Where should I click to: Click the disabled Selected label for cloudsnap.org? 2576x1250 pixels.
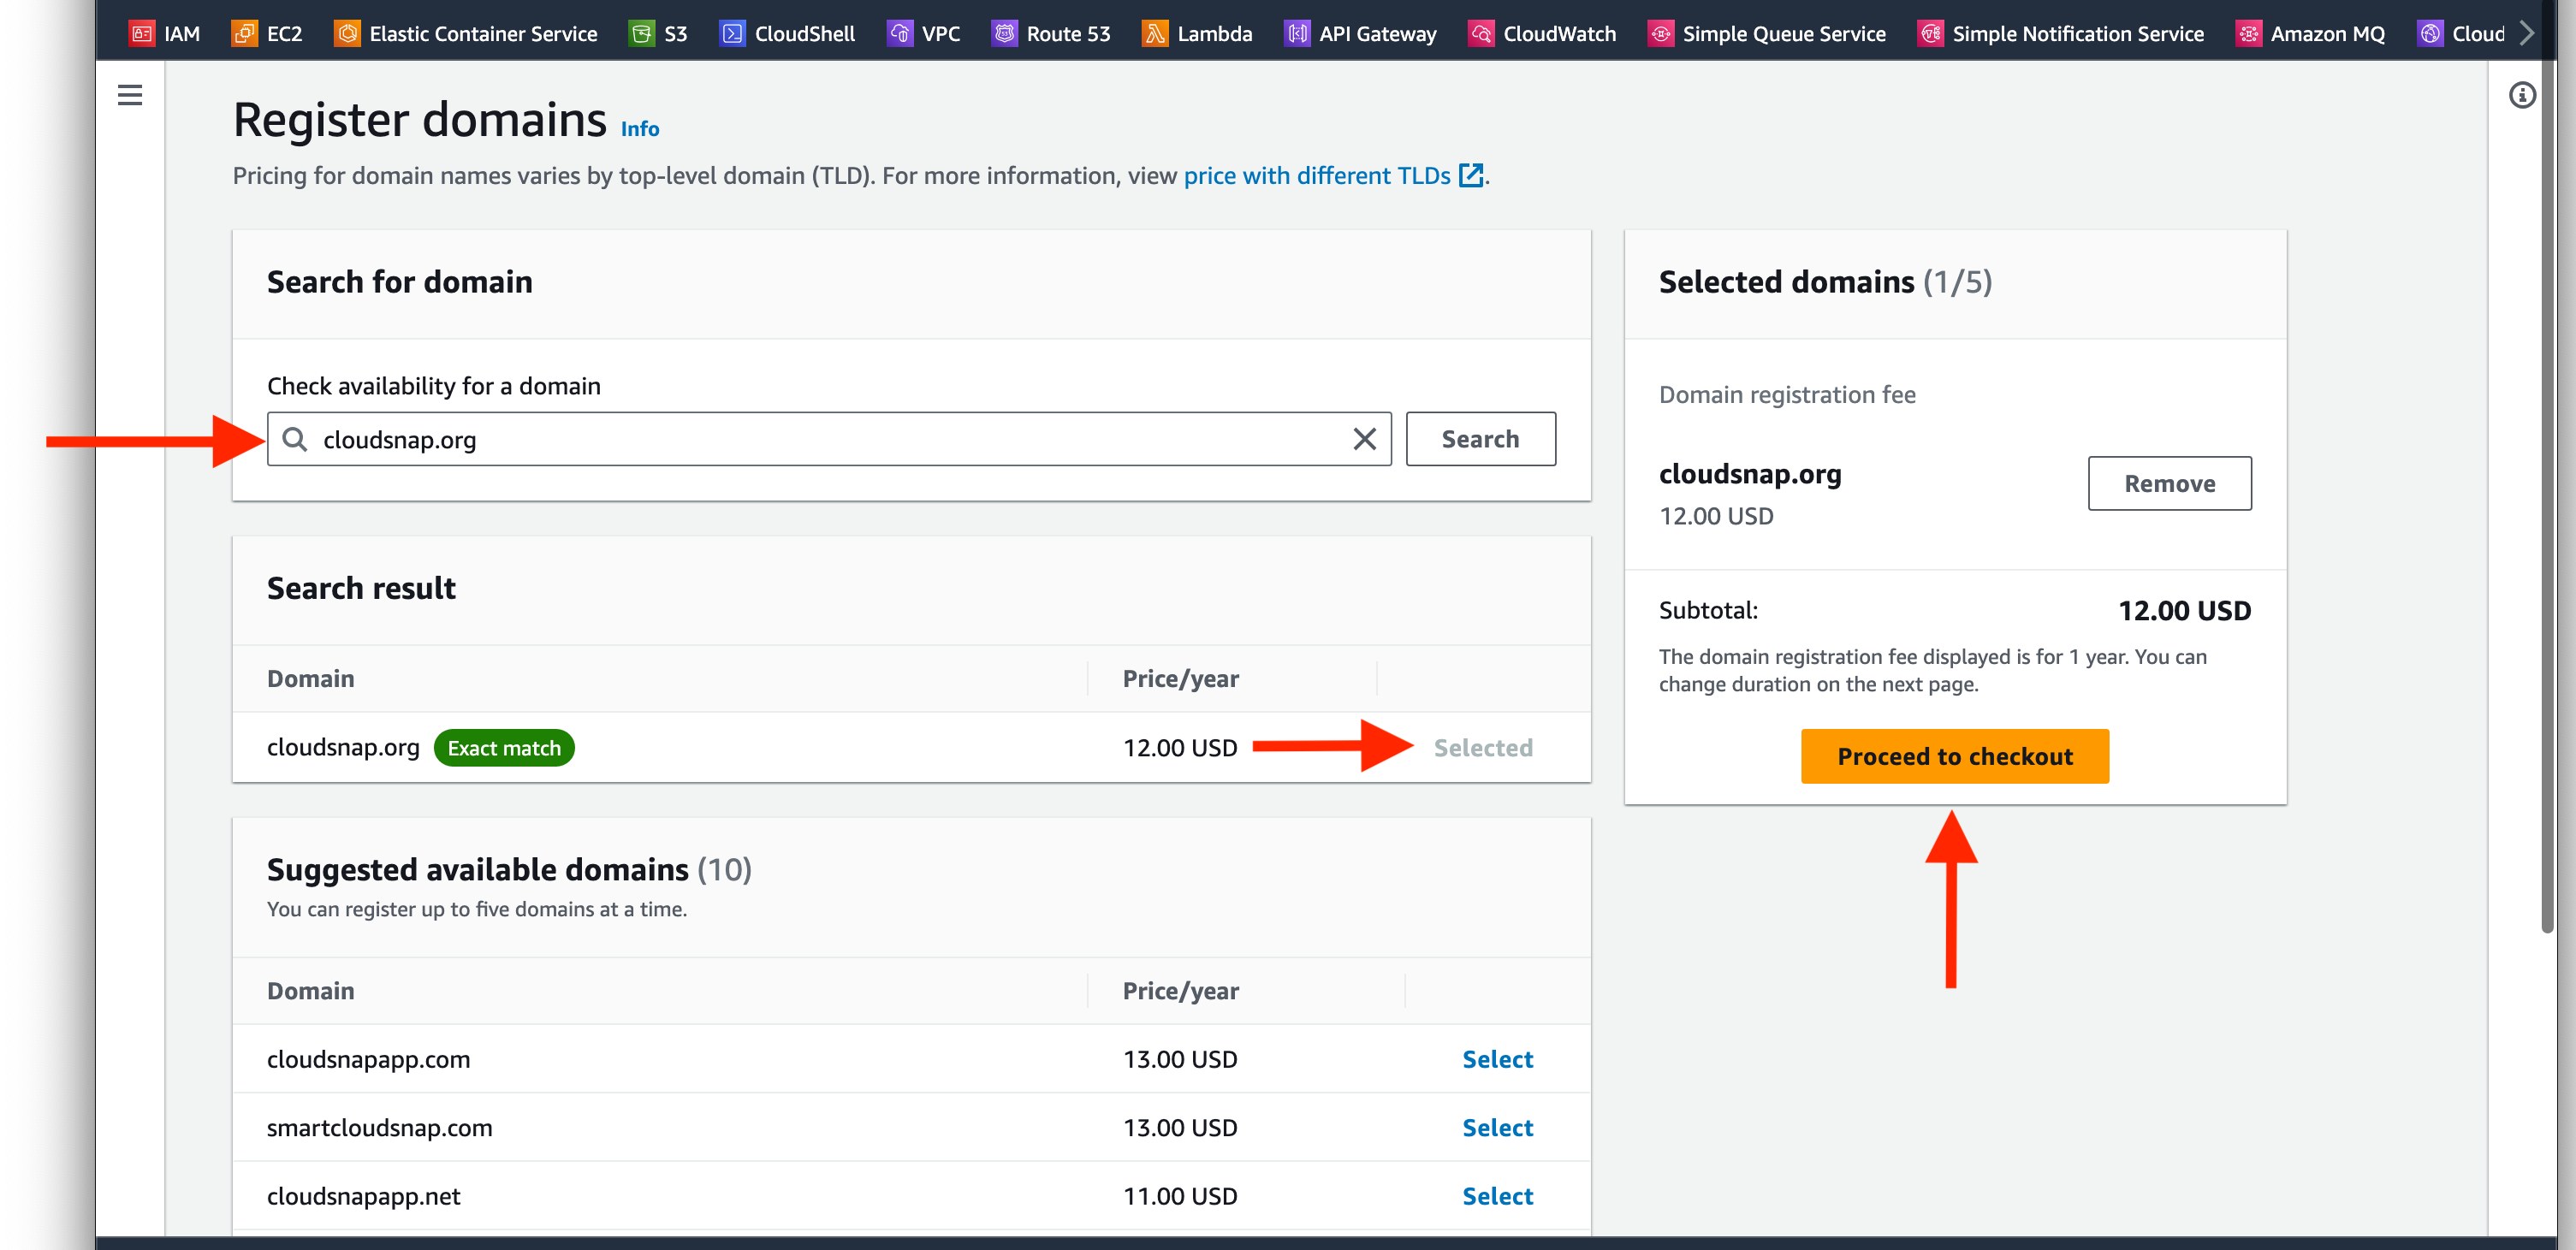tap(1482, 748)
